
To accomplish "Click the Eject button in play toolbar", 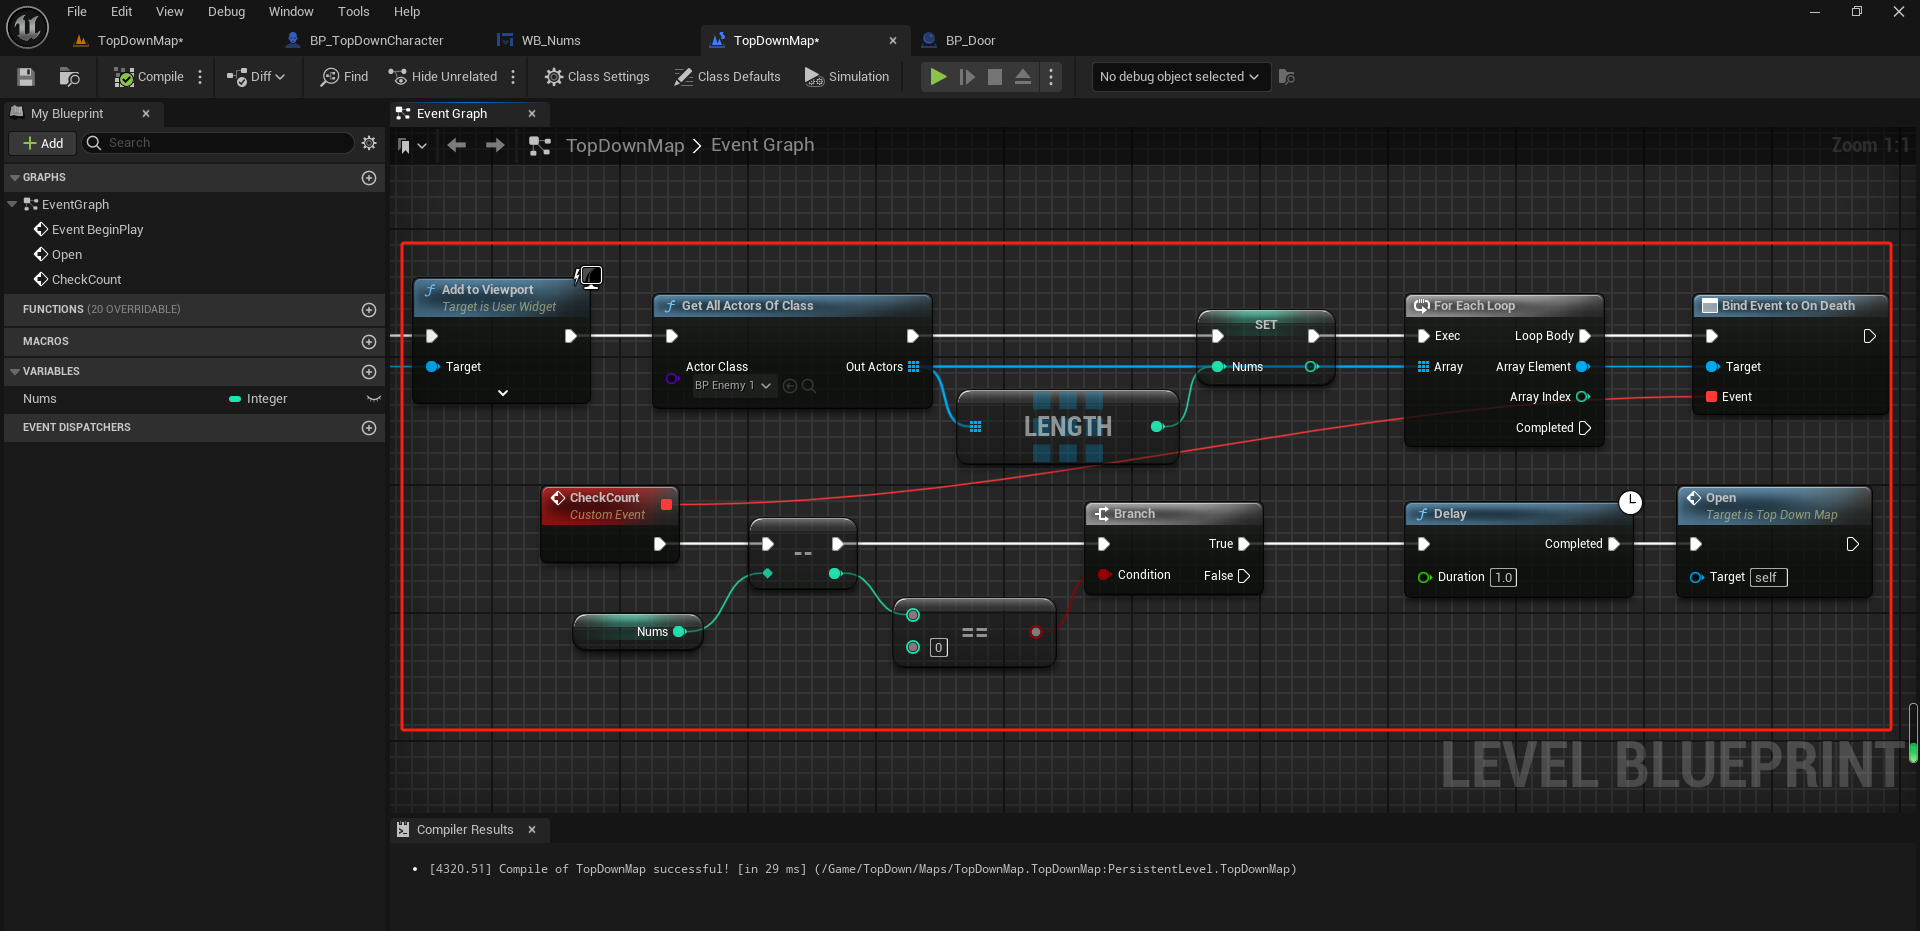I will coord(1023,77).
